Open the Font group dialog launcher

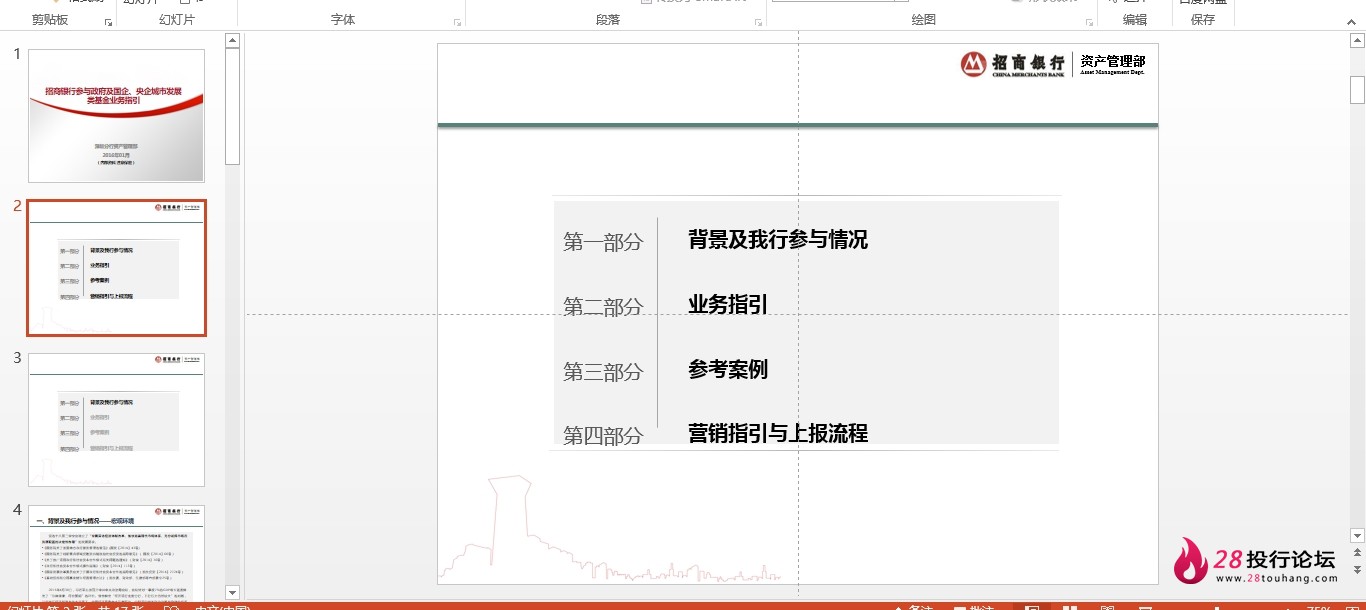tap(457, 21)
